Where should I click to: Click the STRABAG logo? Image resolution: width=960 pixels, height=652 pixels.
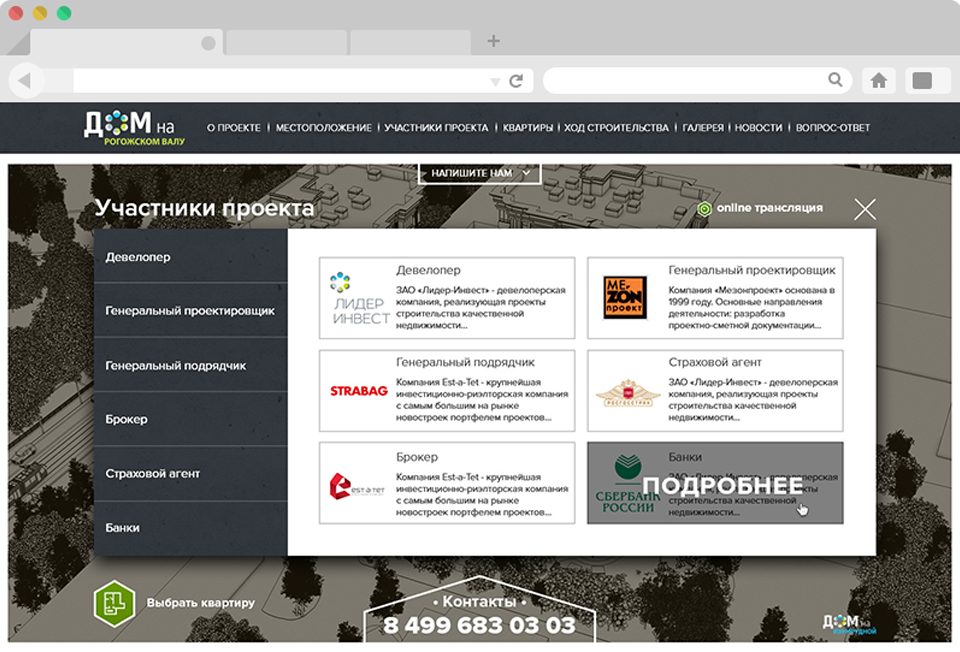click(358, 391)
